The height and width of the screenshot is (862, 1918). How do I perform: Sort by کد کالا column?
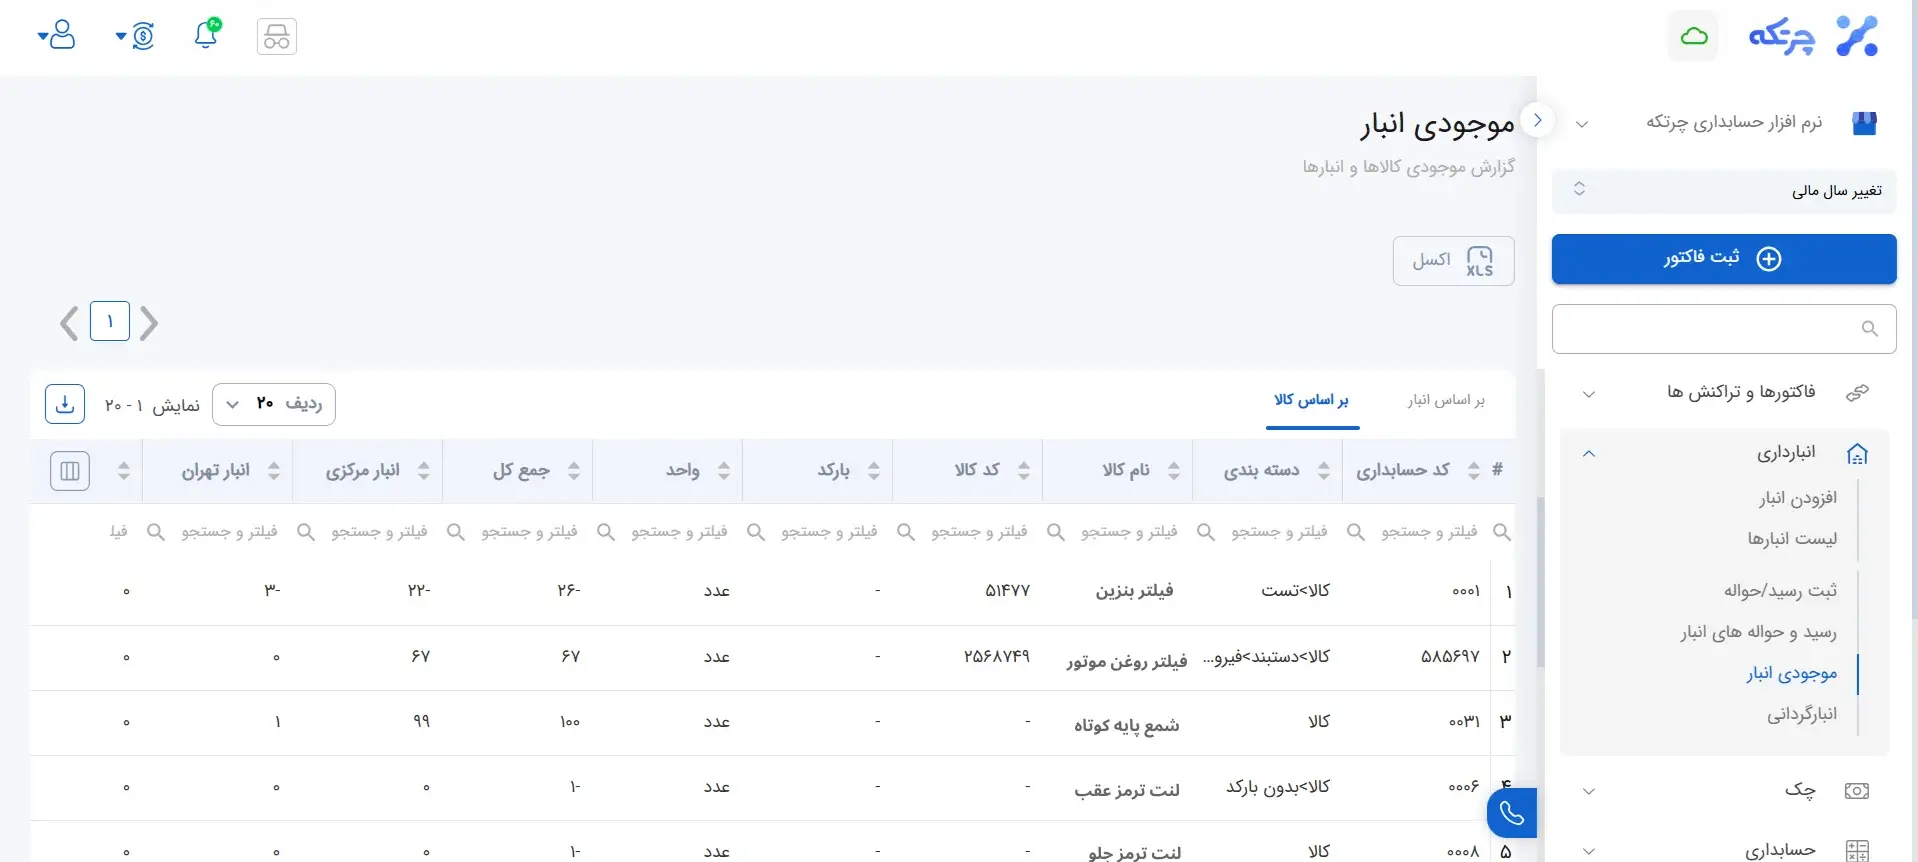pos(1024,470)
